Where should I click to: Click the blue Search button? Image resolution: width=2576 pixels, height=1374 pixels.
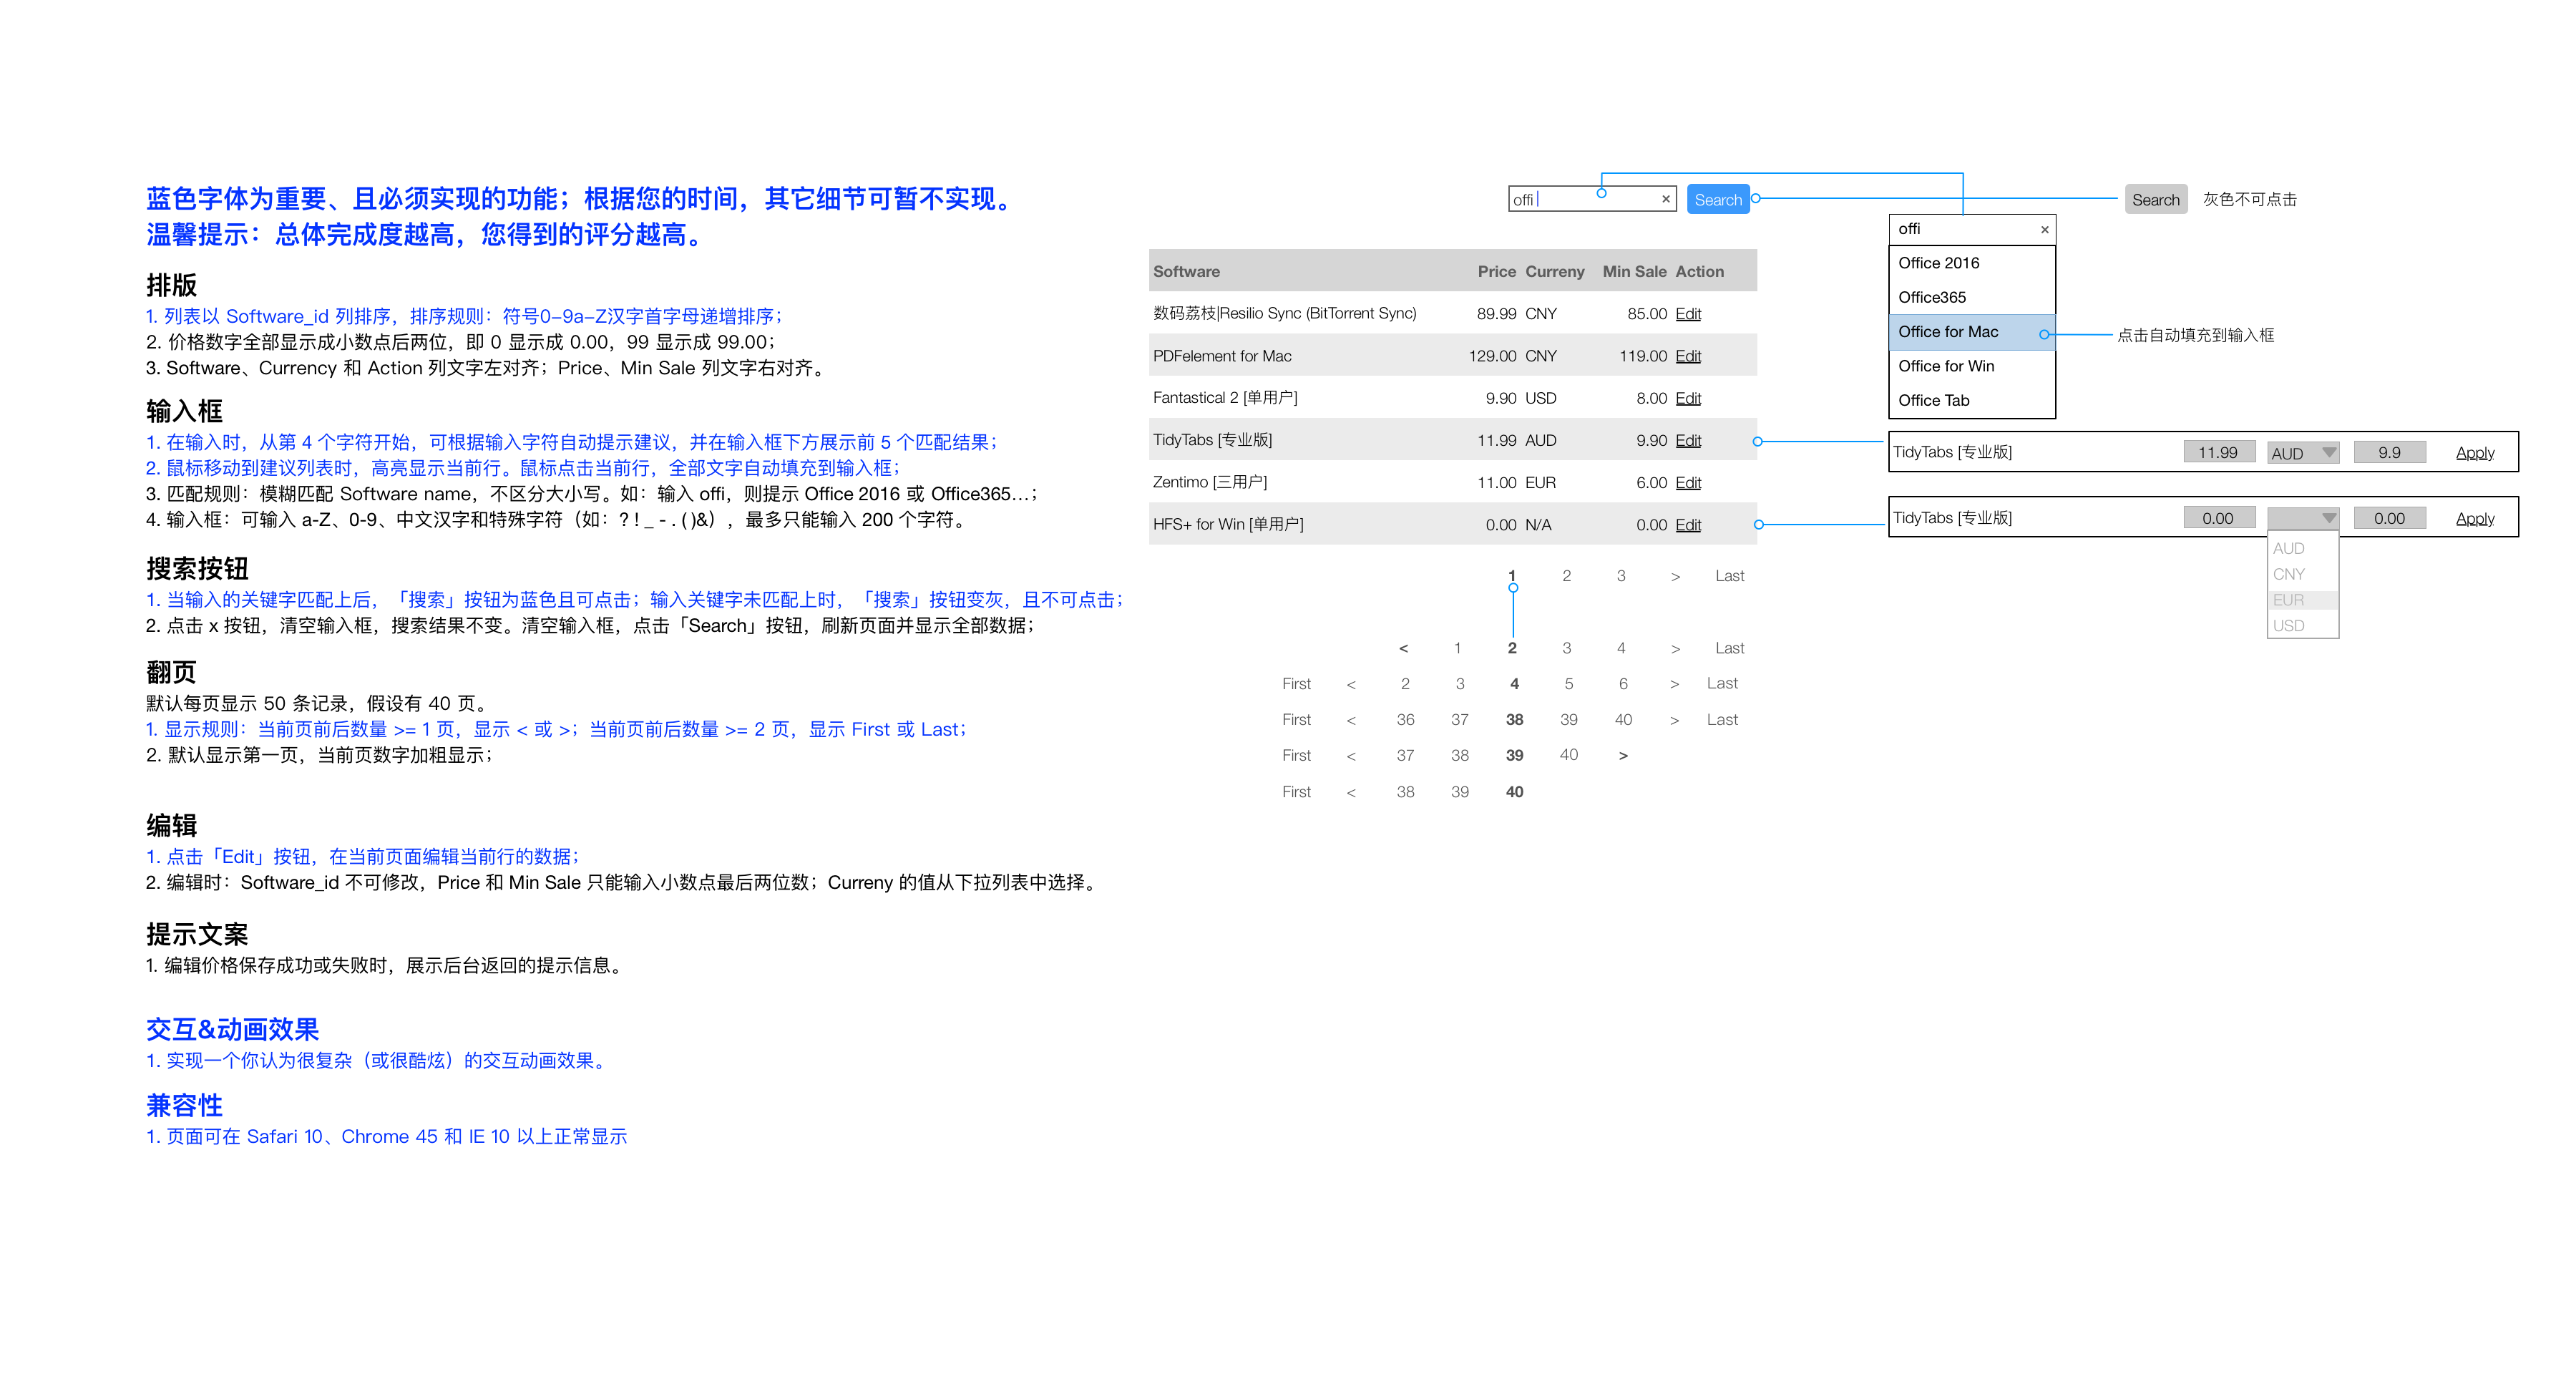coord(1717,199)
